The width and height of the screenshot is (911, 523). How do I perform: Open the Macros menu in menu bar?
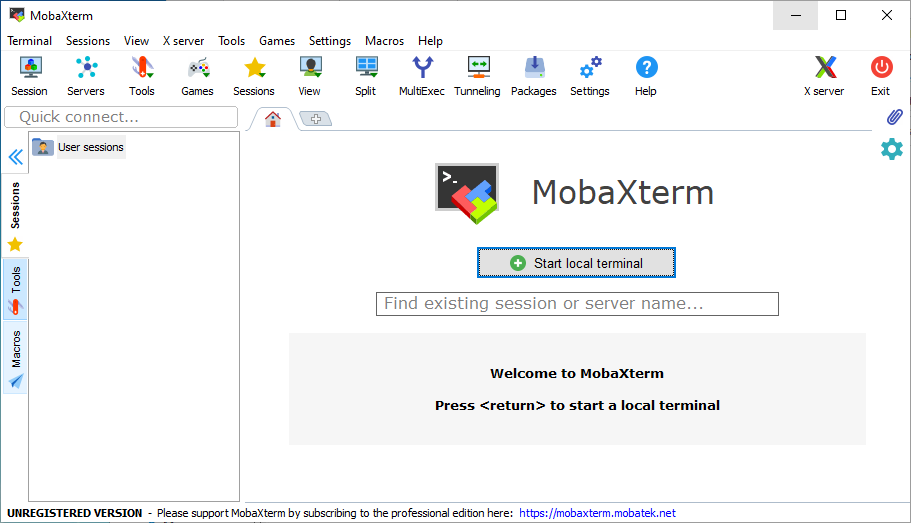point(384,41)
